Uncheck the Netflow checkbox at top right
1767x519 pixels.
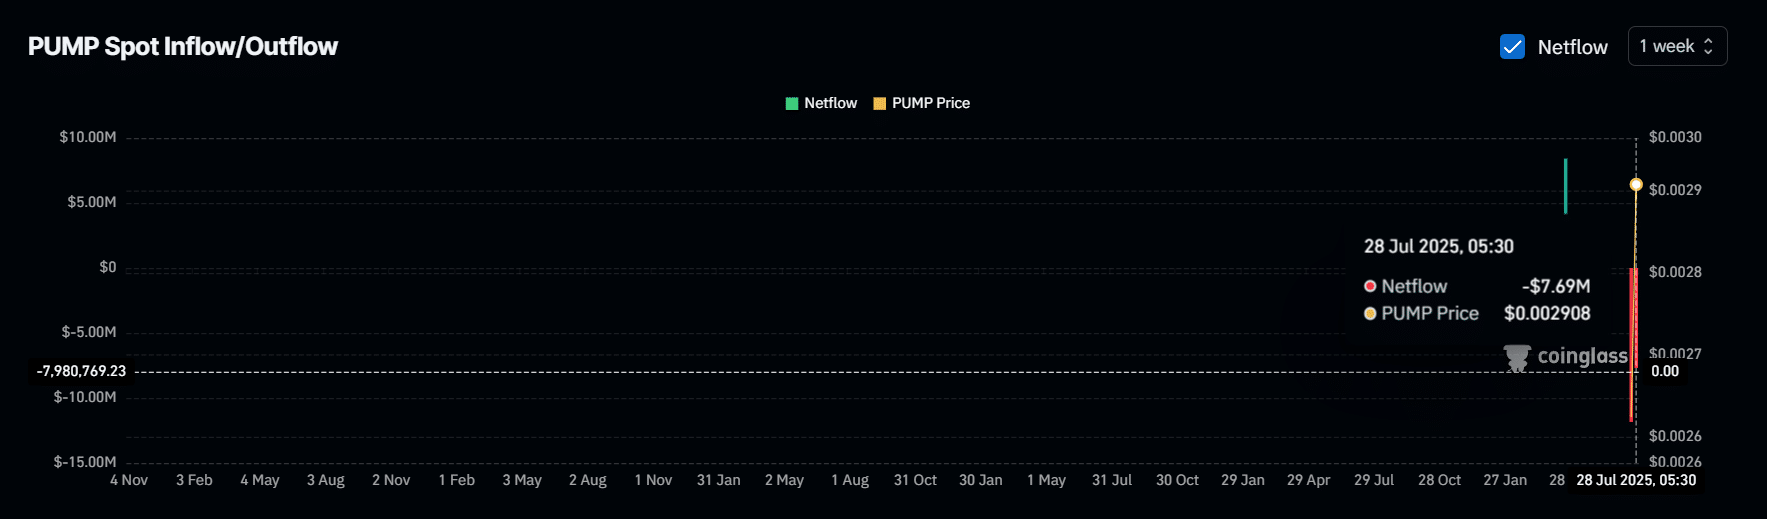(x=1512, y=47)
